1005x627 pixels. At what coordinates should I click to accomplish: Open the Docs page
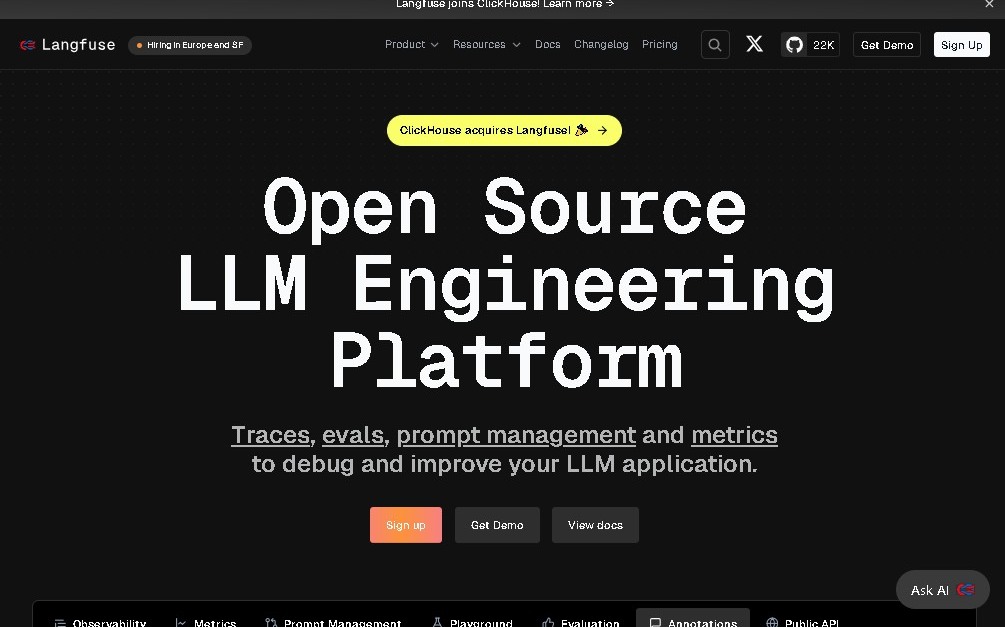pos(547,44)
